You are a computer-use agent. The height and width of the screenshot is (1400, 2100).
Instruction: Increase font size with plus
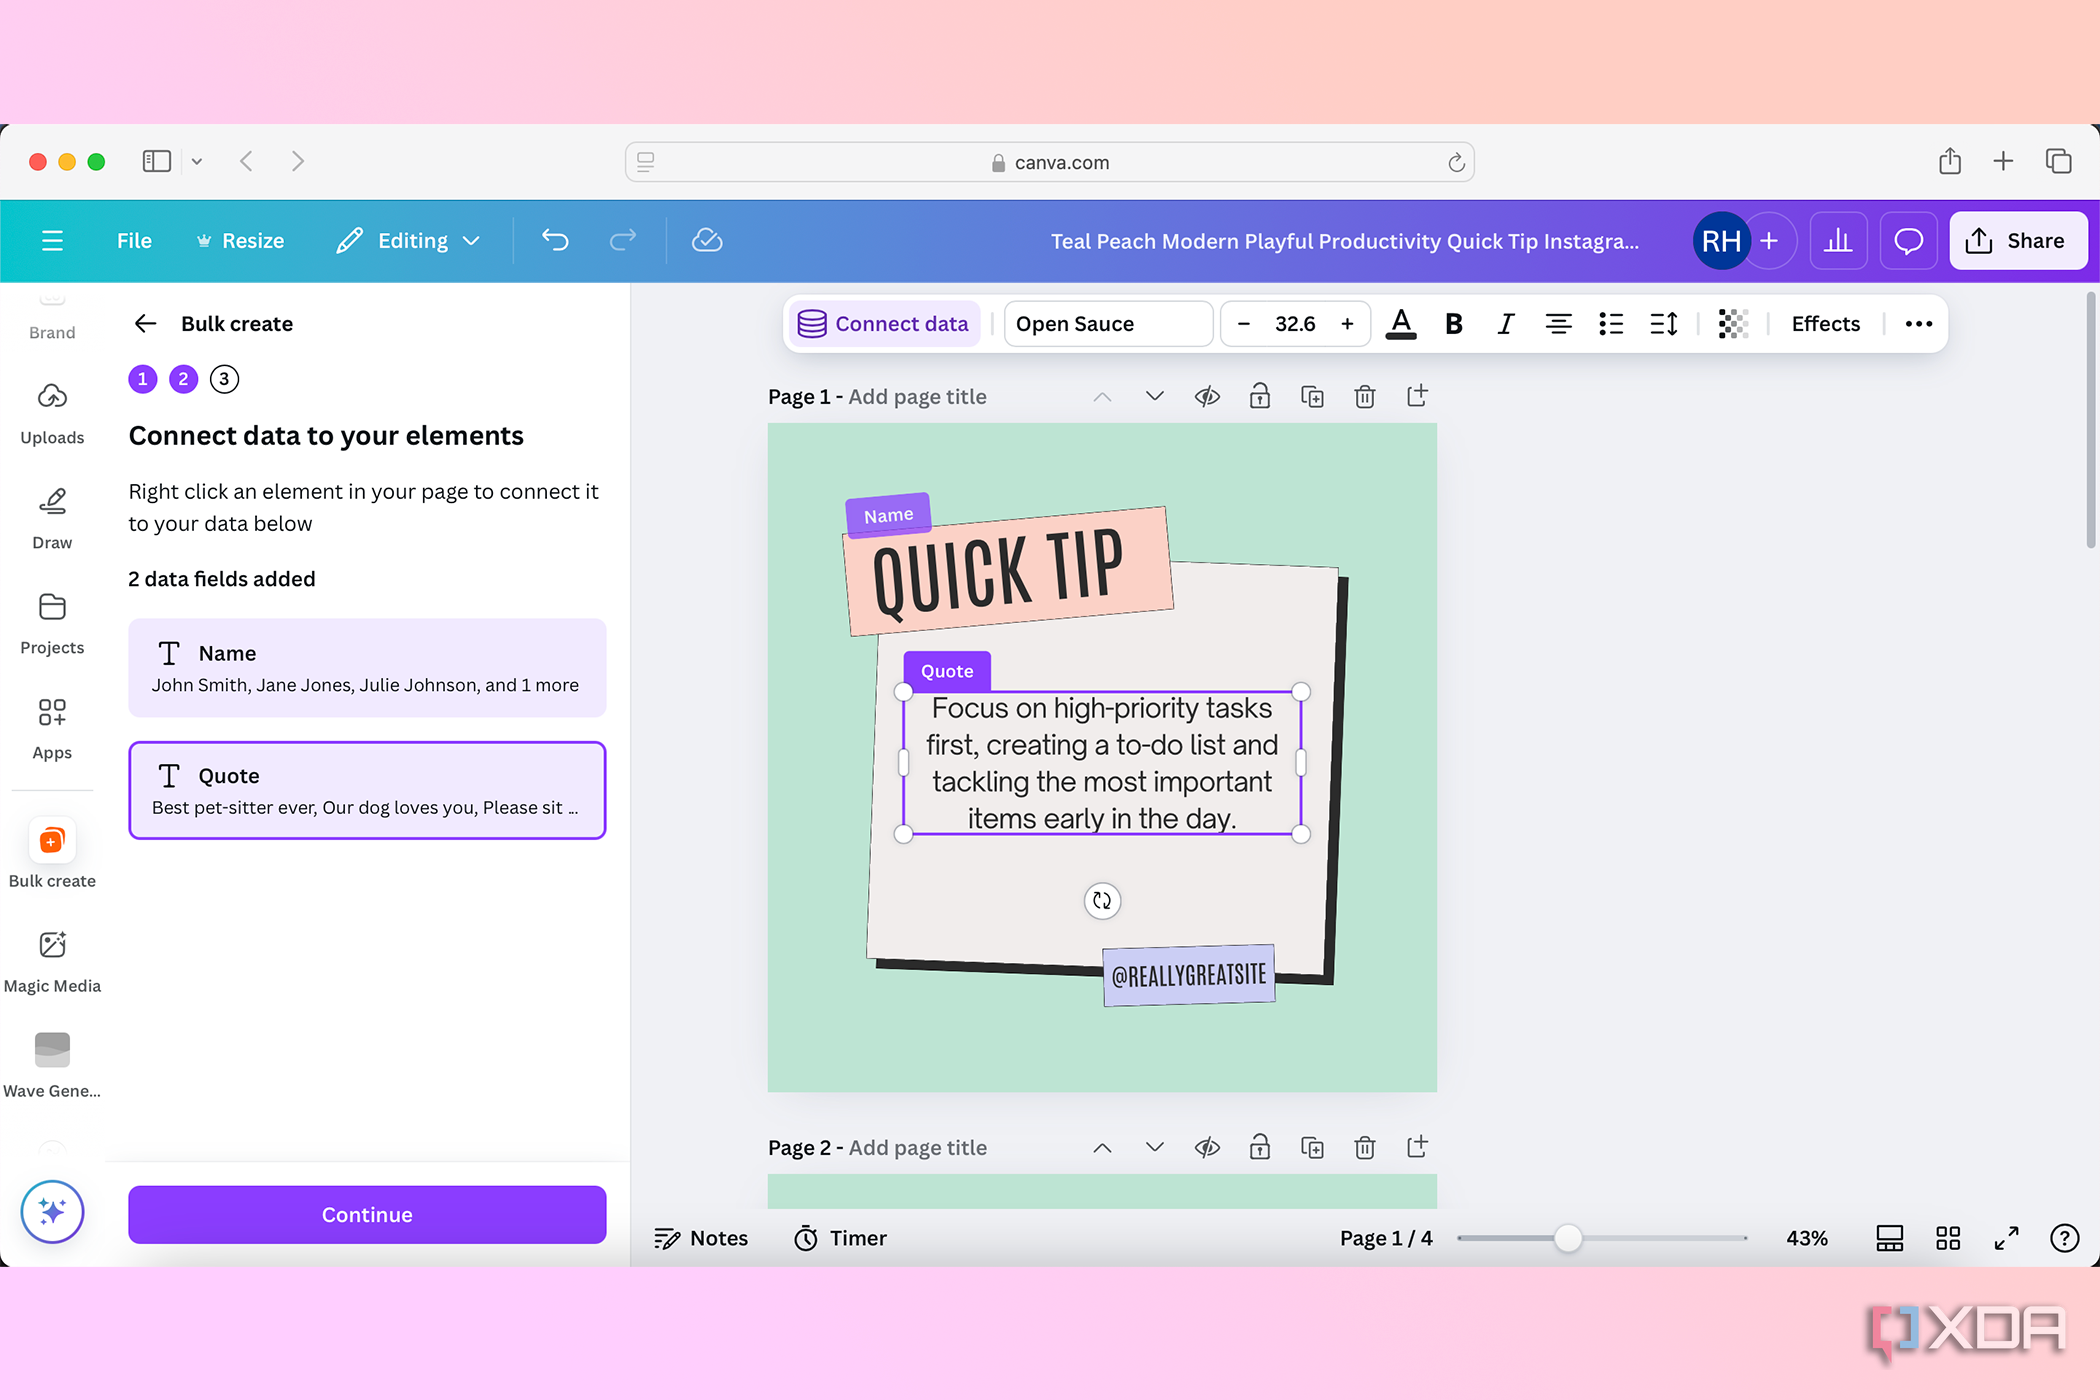1347,324
